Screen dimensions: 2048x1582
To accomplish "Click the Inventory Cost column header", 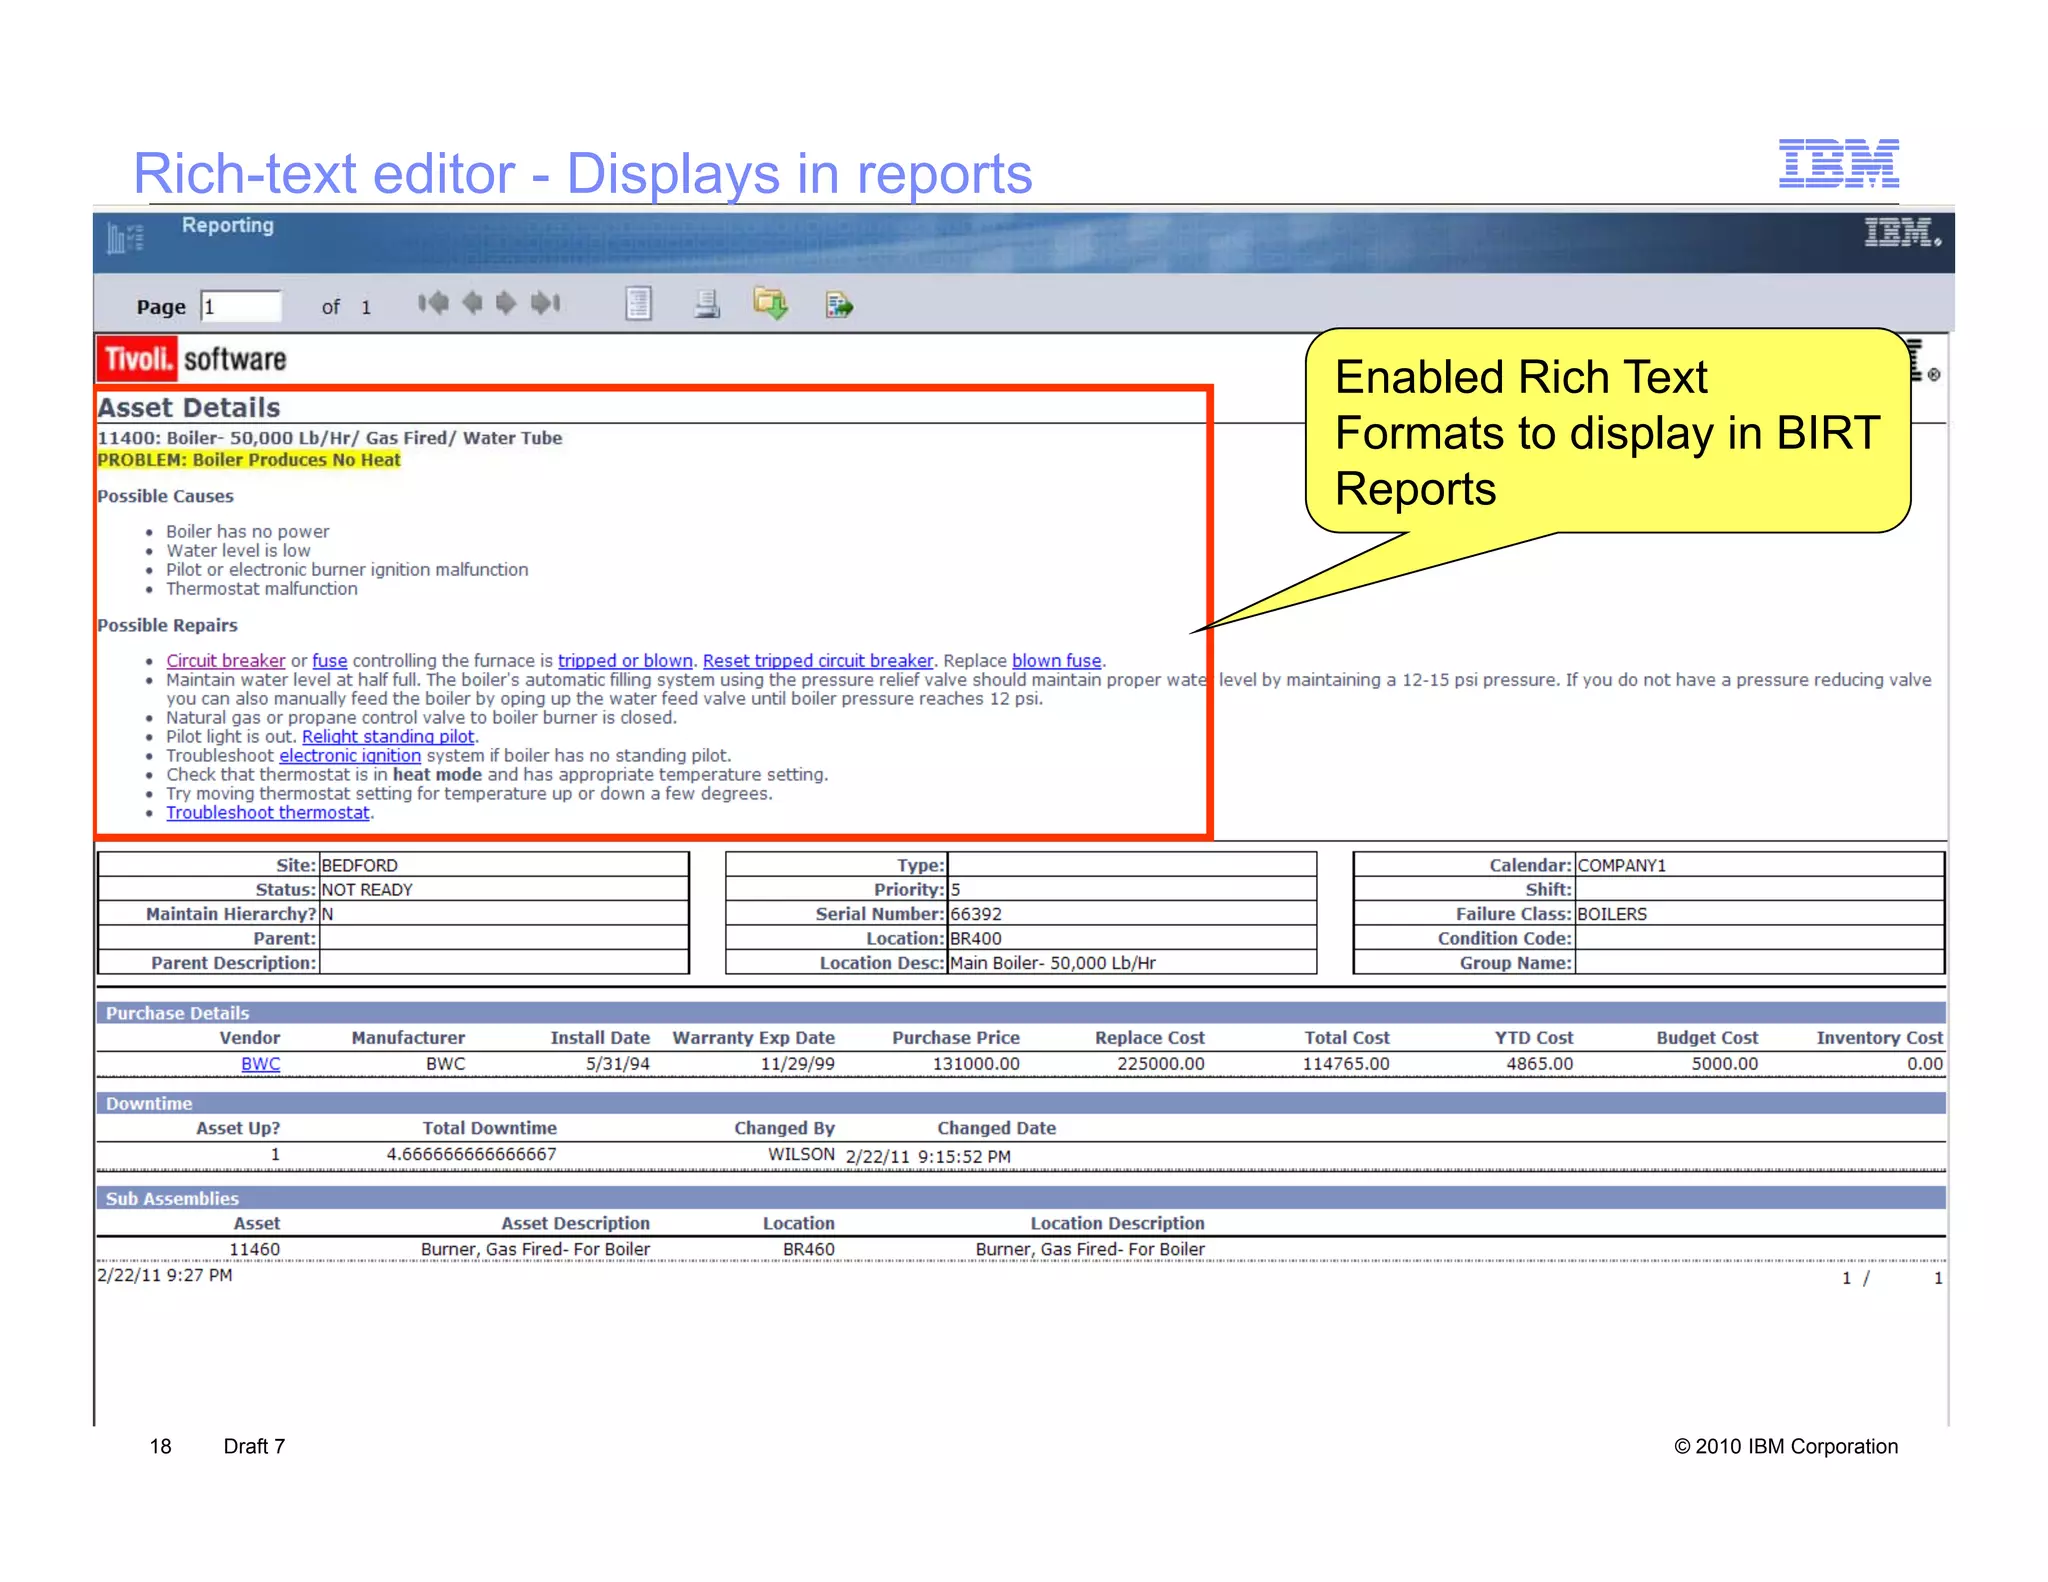I will click(1880, 1038).
